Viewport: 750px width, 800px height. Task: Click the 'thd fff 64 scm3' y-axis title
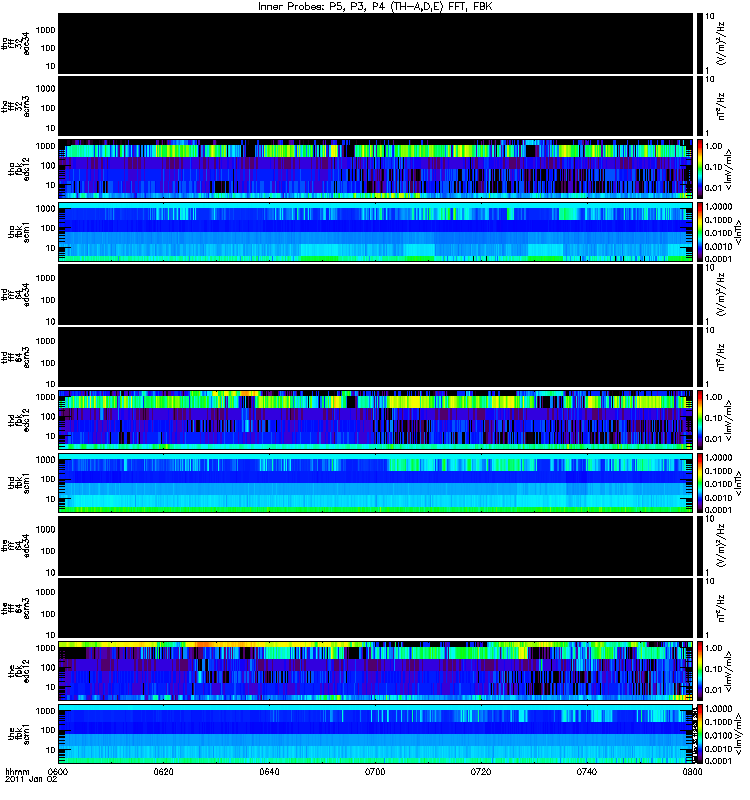pyautogui.click(x=16, y=357)
